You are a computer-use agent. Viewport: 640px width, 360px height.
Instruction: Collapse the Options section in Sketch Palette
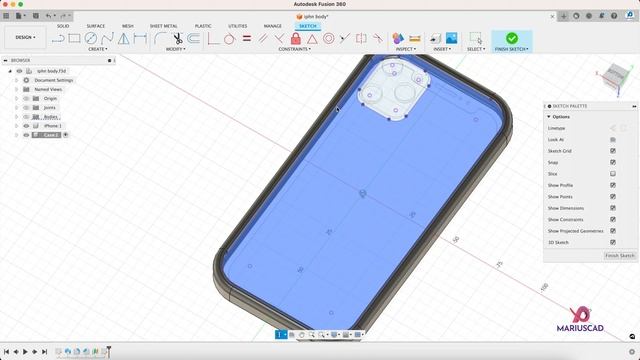point(549,117)
